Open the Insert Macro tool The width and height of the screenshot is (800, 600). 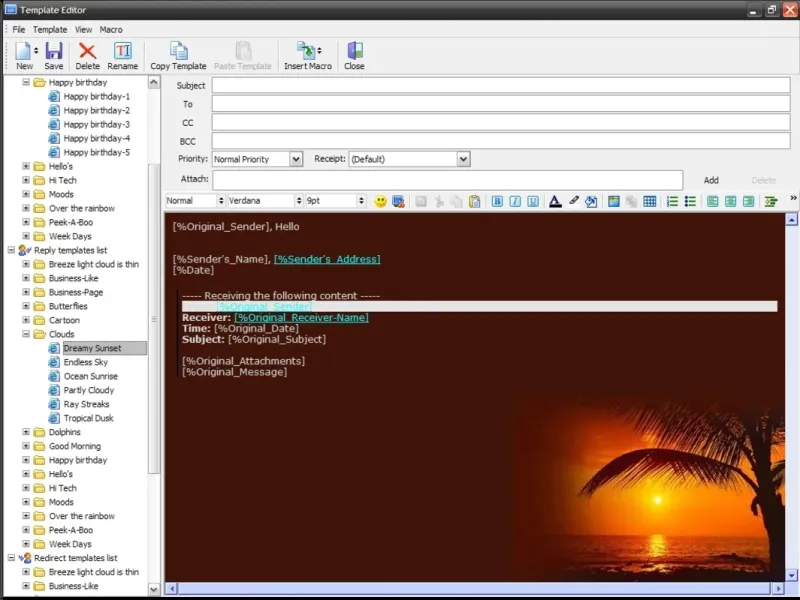tap(307, 55)
